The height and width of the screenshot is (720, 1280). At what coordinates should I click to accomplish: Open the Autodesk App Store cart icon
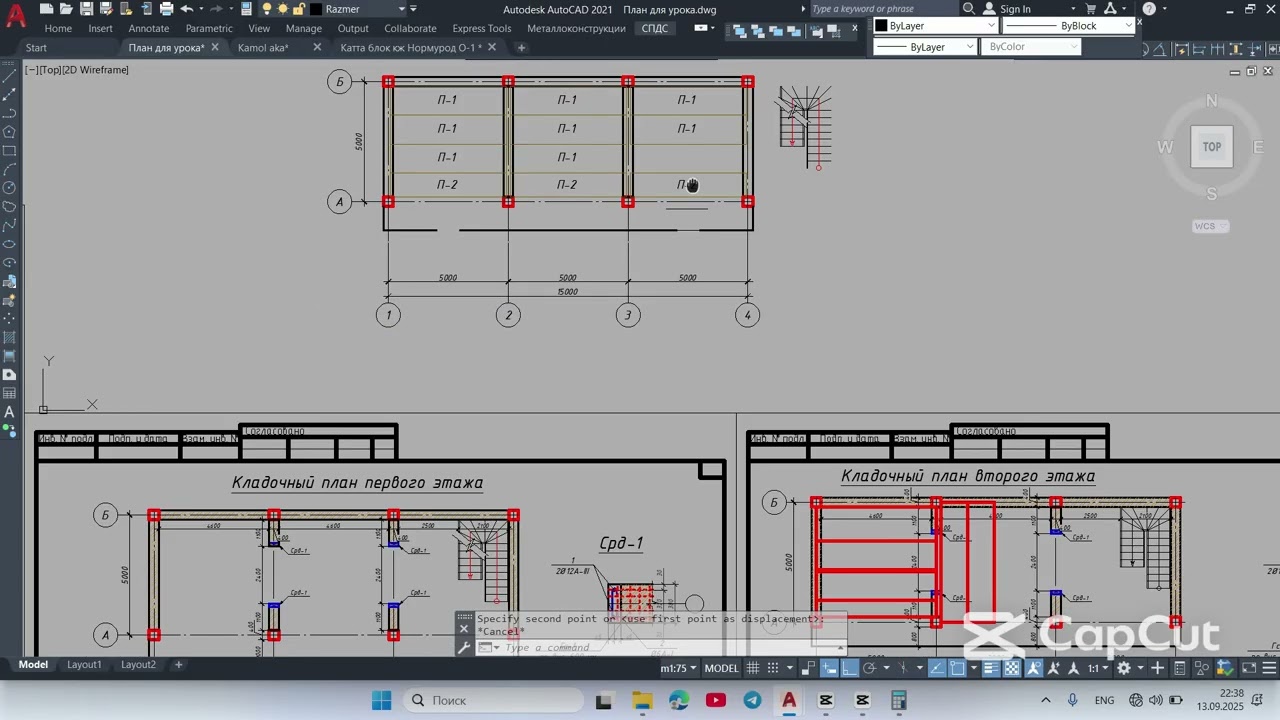(x=1091, y=9)
